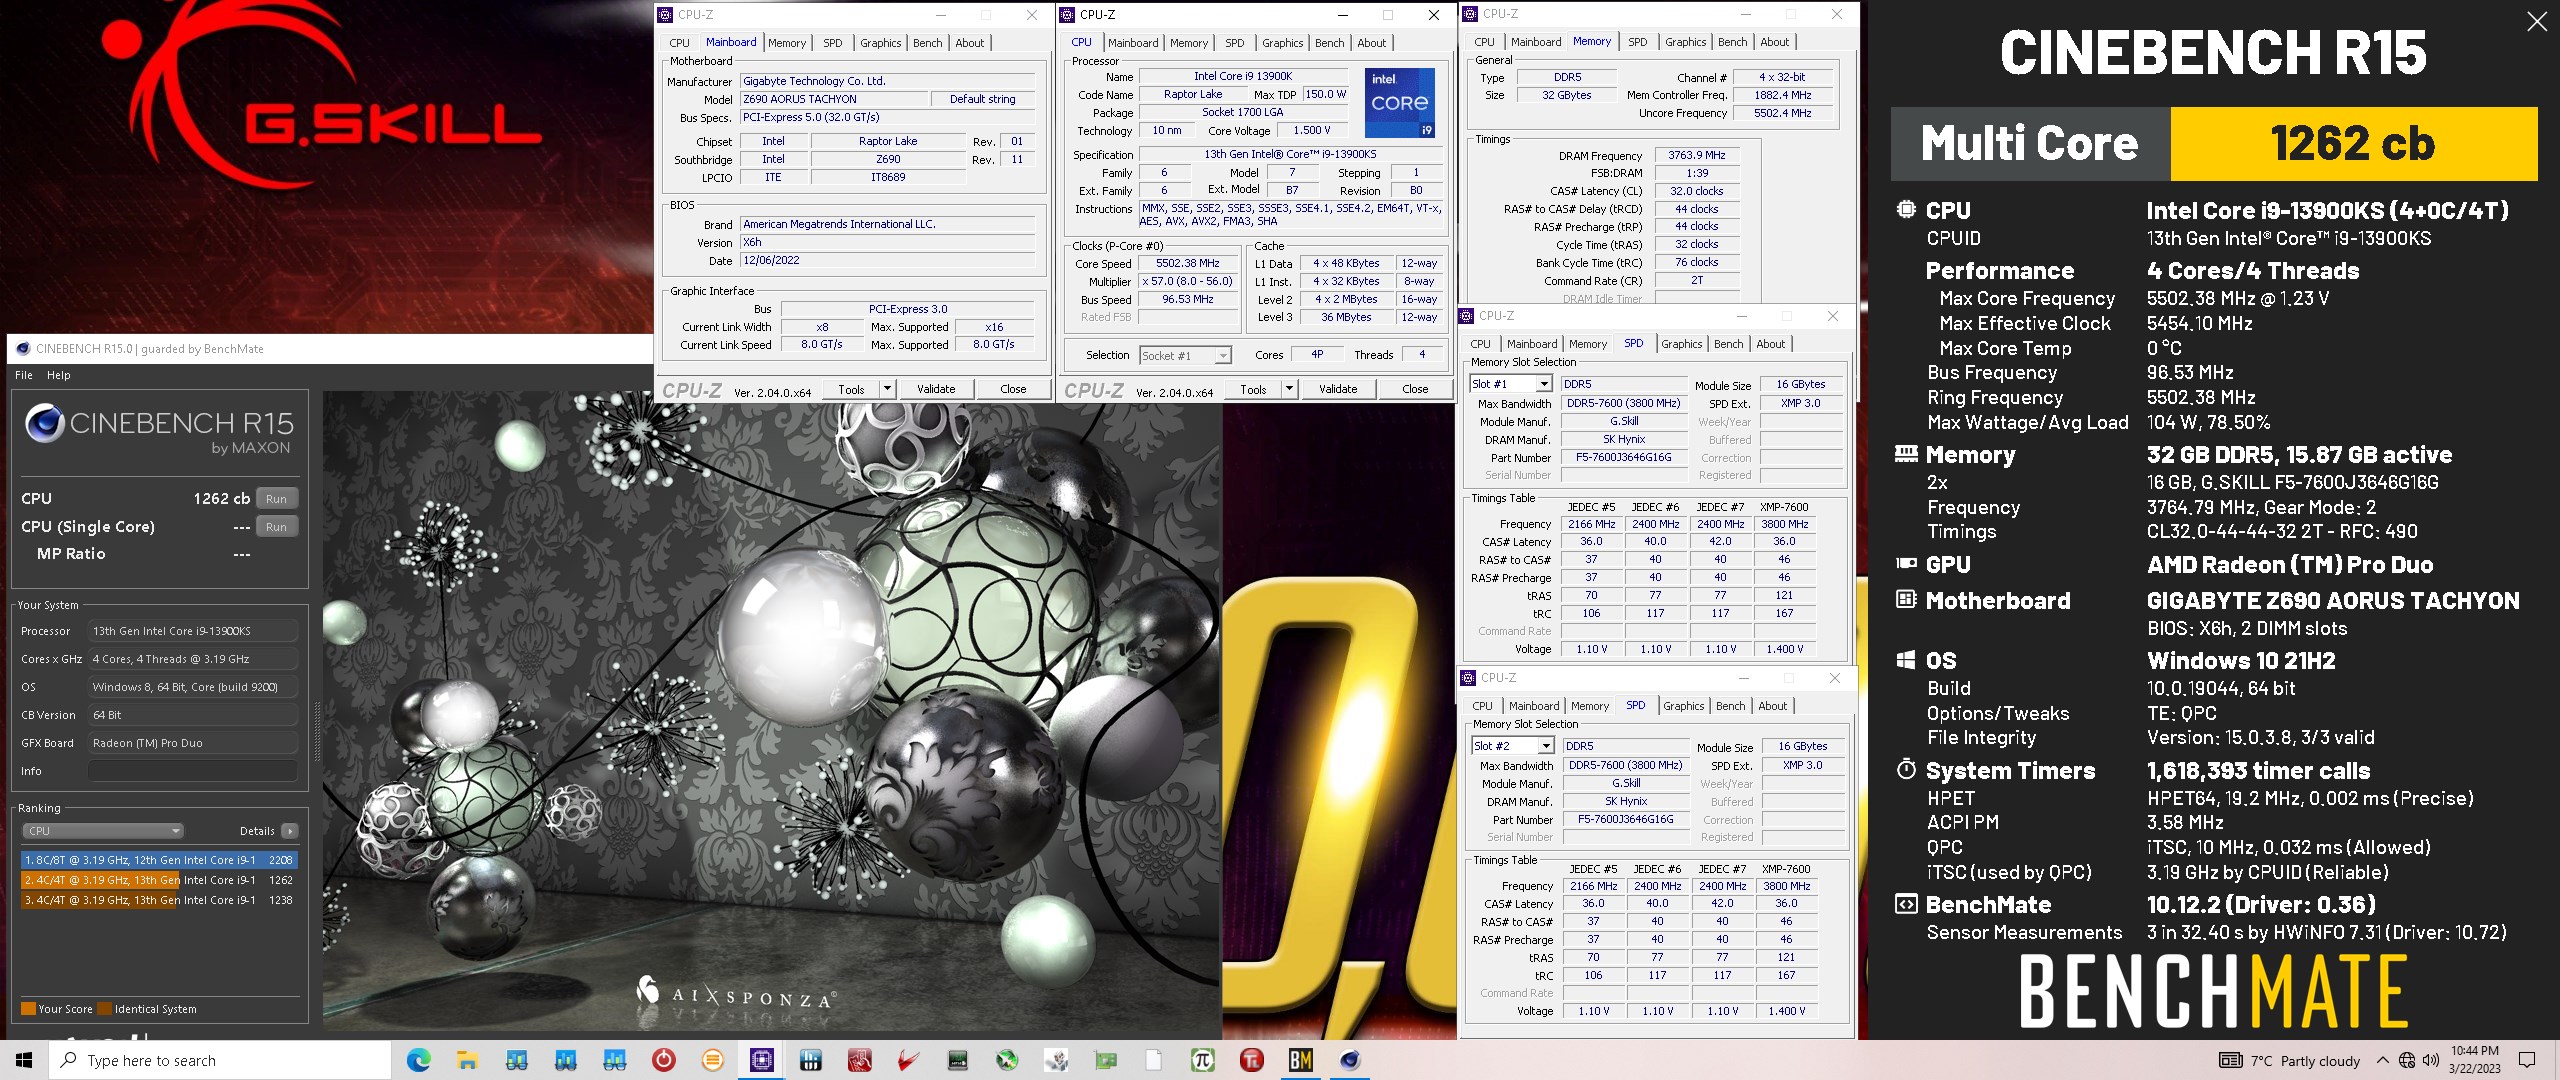The height and width of the screenshot is (1080, 2560).
Task: Show hidden system tray icons
Action: pyautogui.click(x=2383, y=1061)
